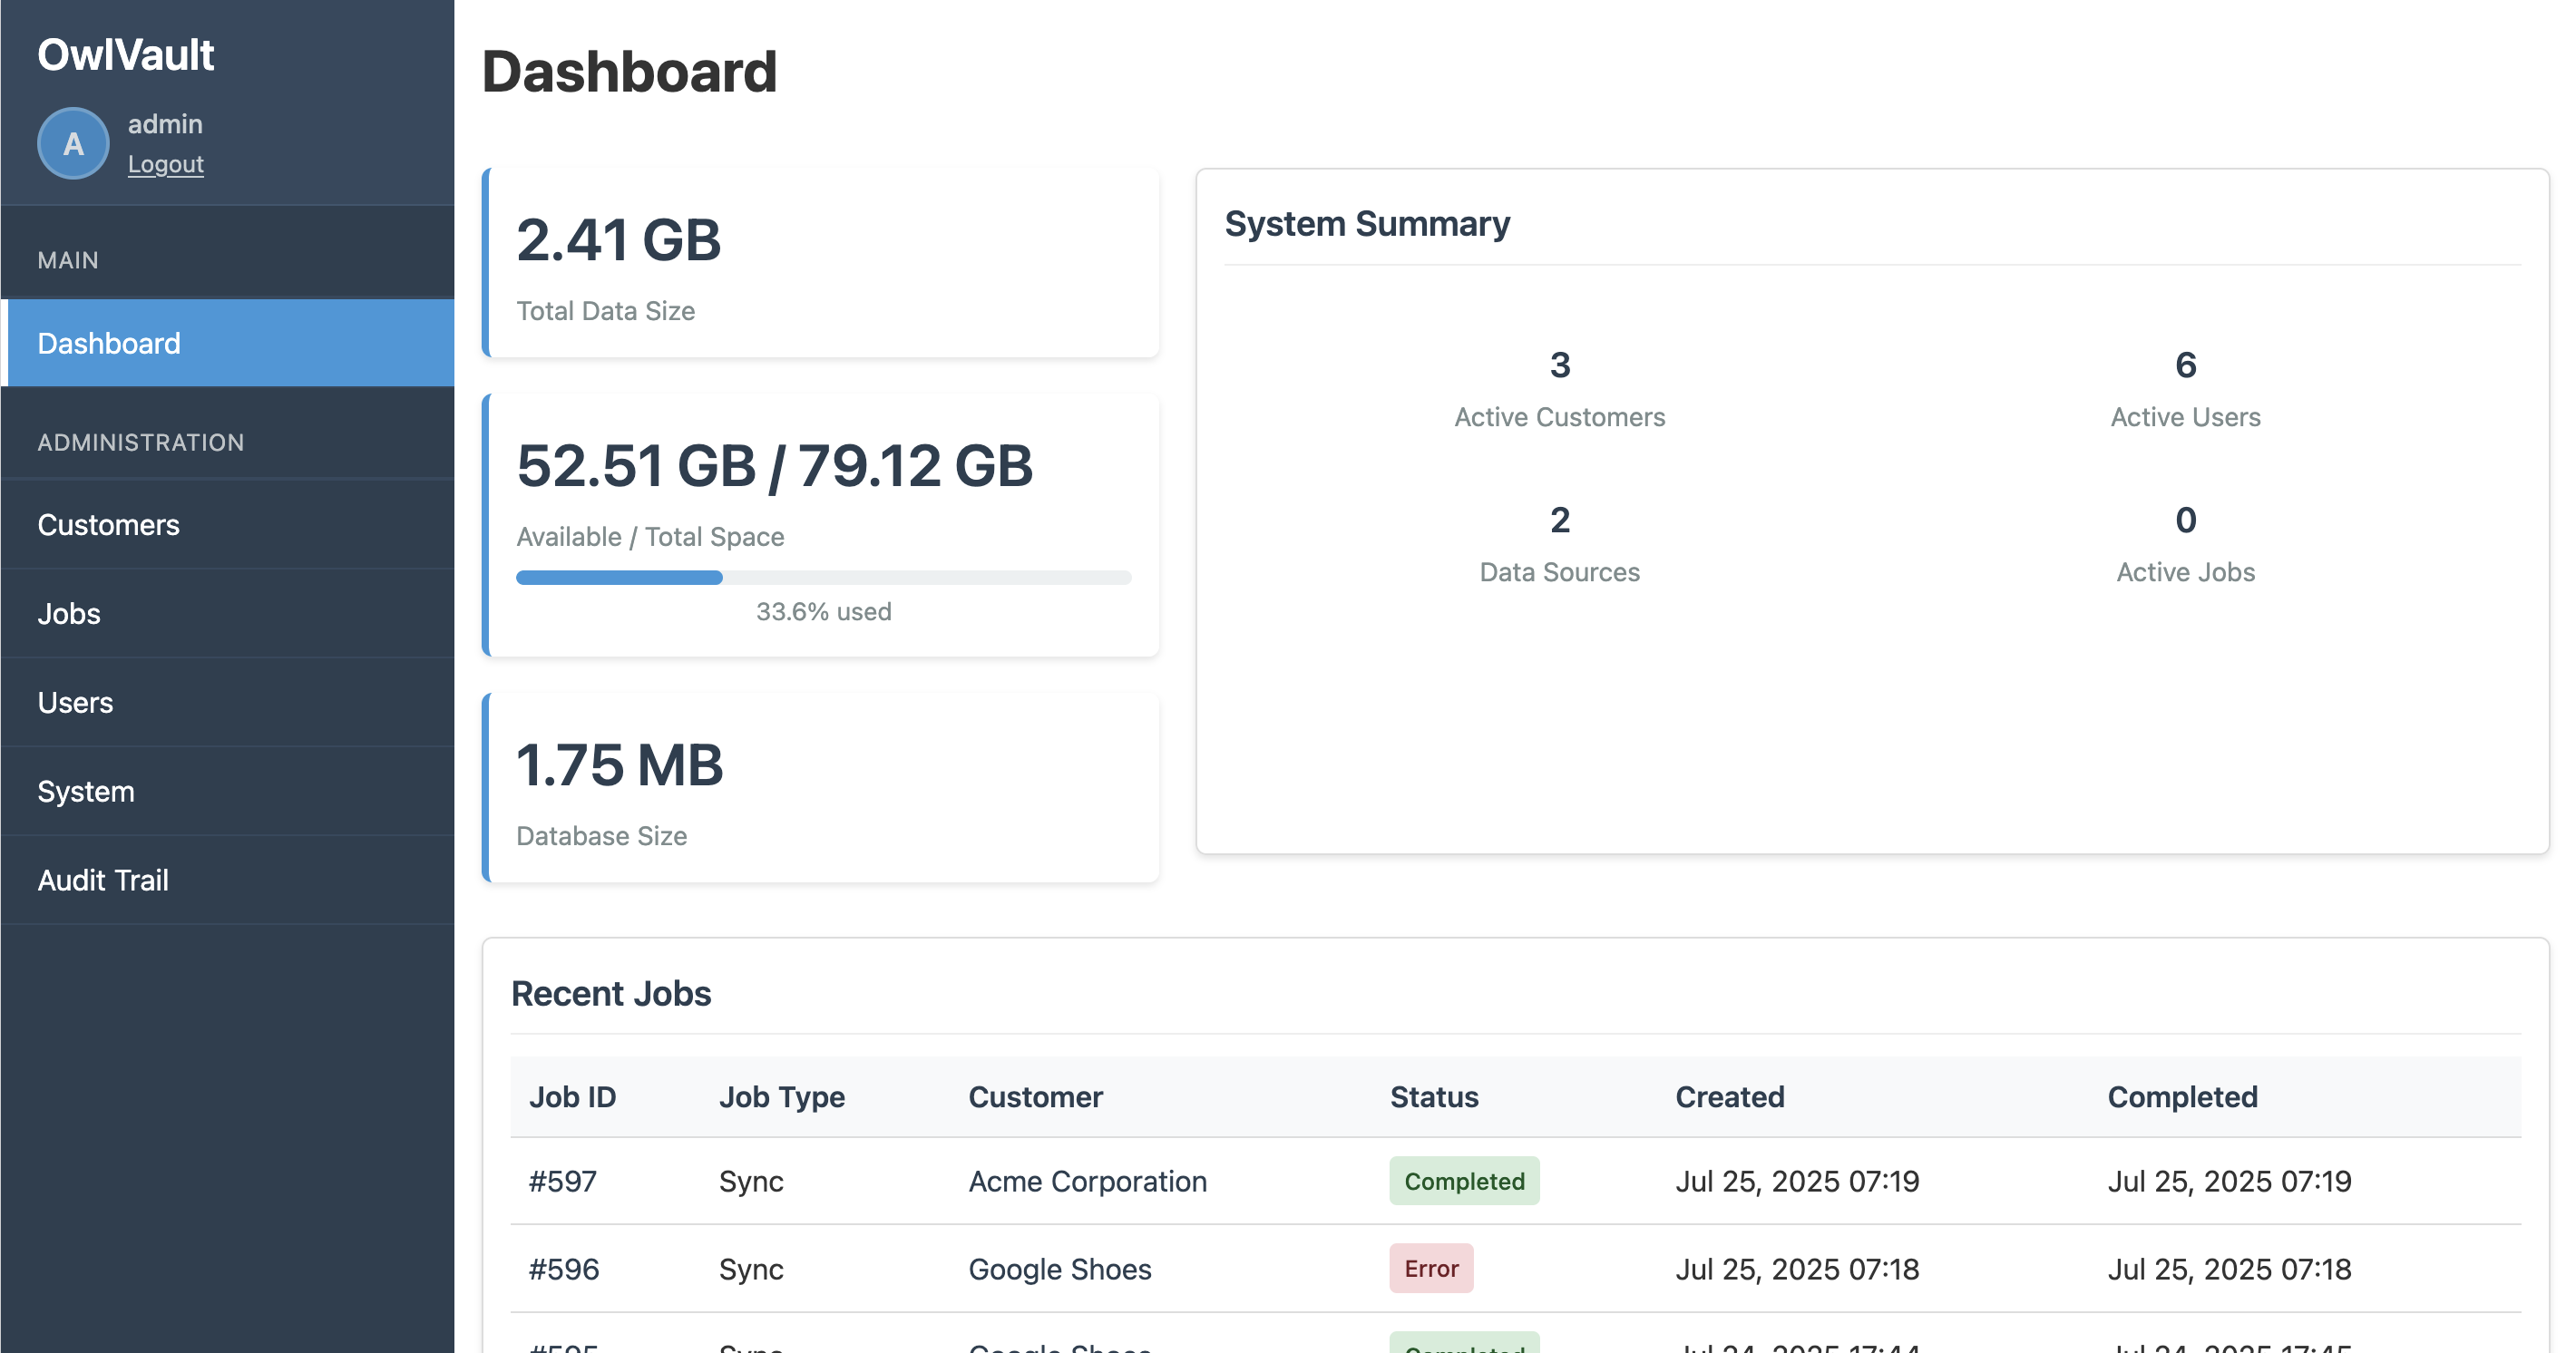Open the Users administration page
The image size is (2576, 1353).
tap(75, 701)
